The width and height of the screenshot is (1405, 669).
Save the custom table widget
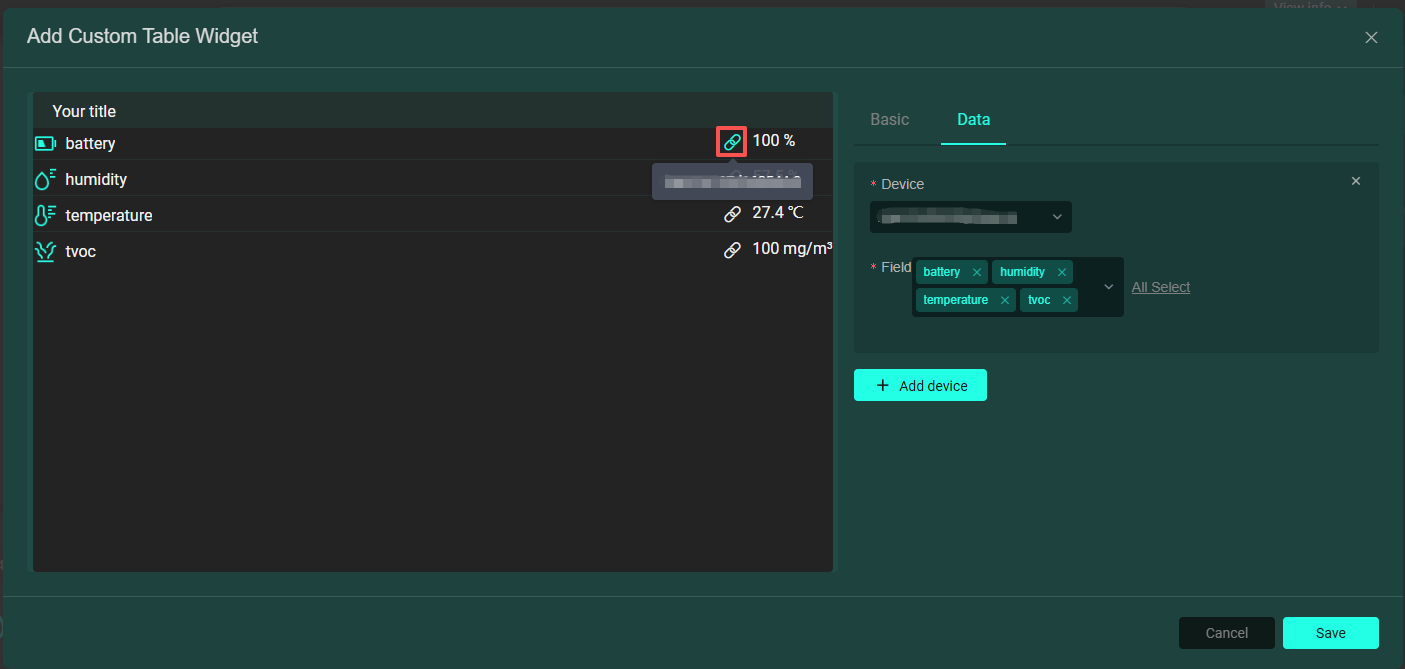coord(1330,633)
